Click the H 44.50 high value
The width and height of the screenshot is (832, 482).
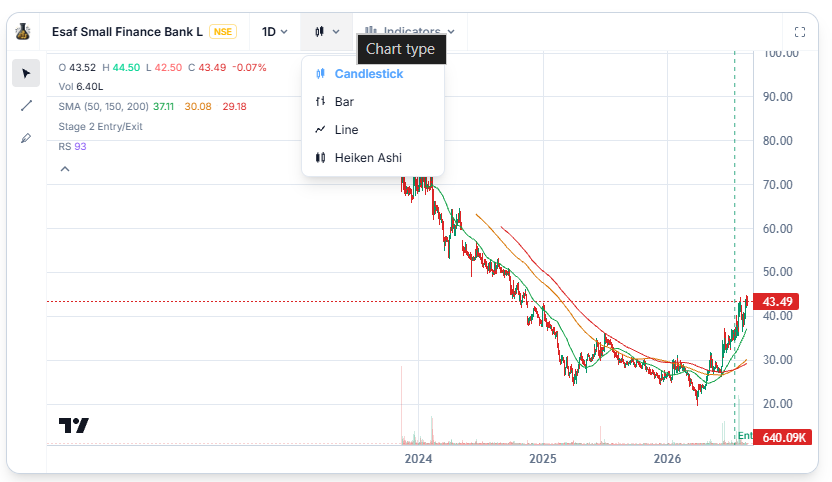[121, 67]
